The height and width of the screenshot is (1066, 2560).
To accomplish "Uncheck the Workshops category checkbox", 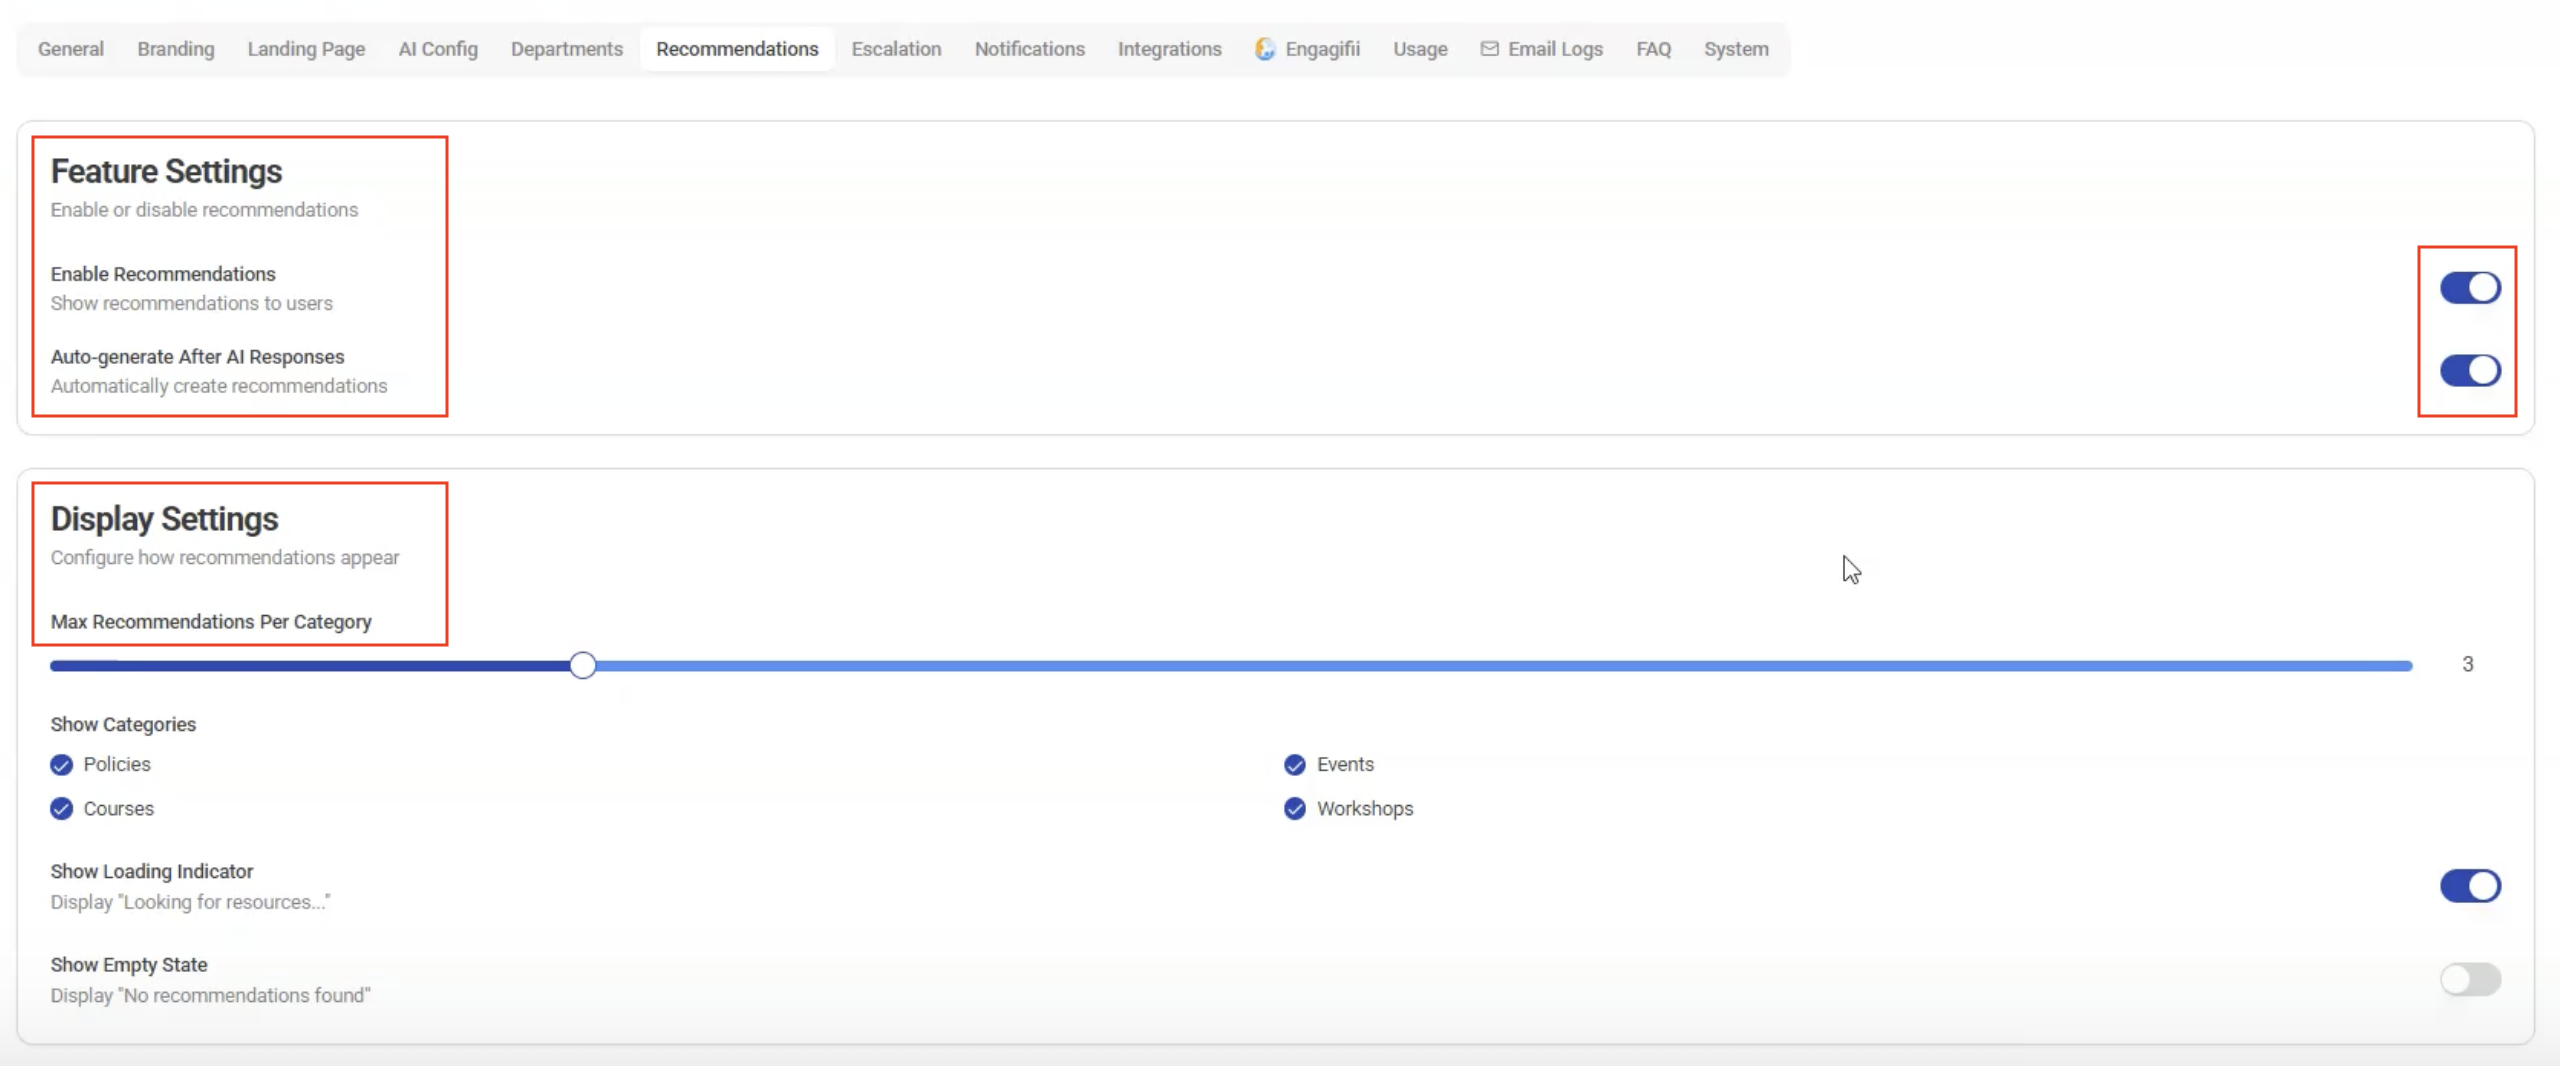I will [x=1295, y=809].
